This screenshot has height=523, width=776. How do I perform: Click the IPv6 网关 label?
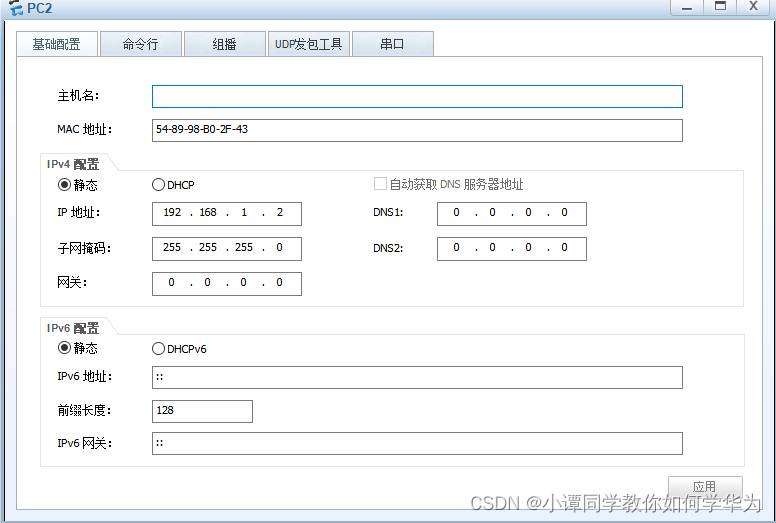[x=85, y=443]
